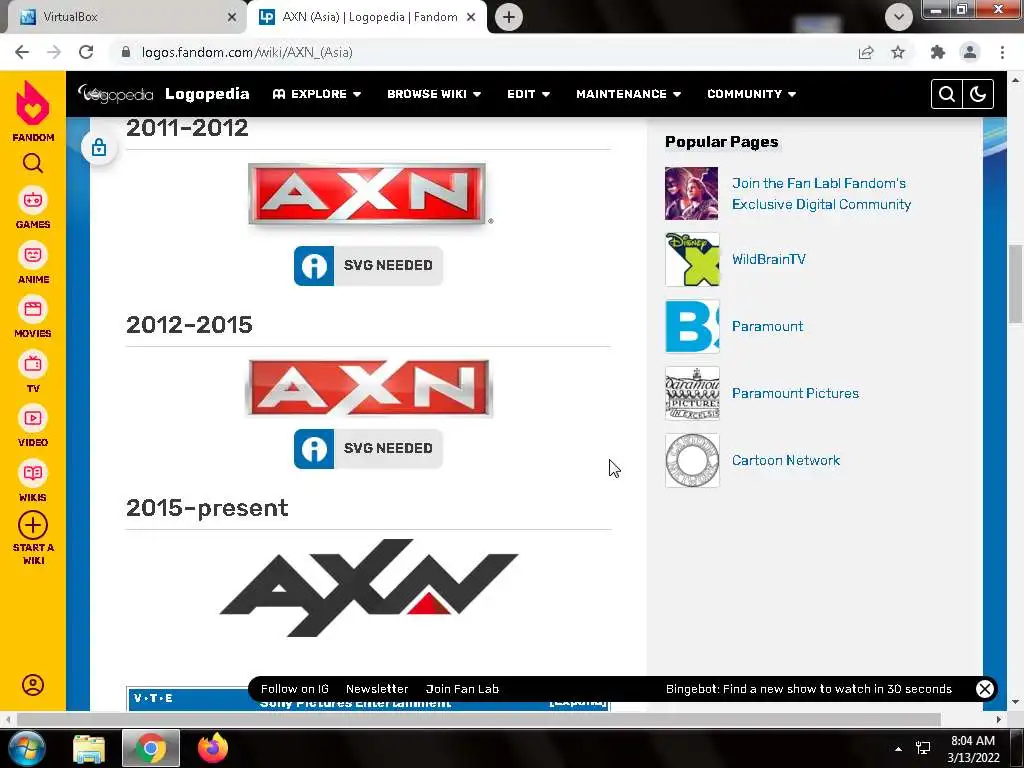Open the 2015-present AXN logo image
The image size is (1024, 768).
tap(368, 587)
